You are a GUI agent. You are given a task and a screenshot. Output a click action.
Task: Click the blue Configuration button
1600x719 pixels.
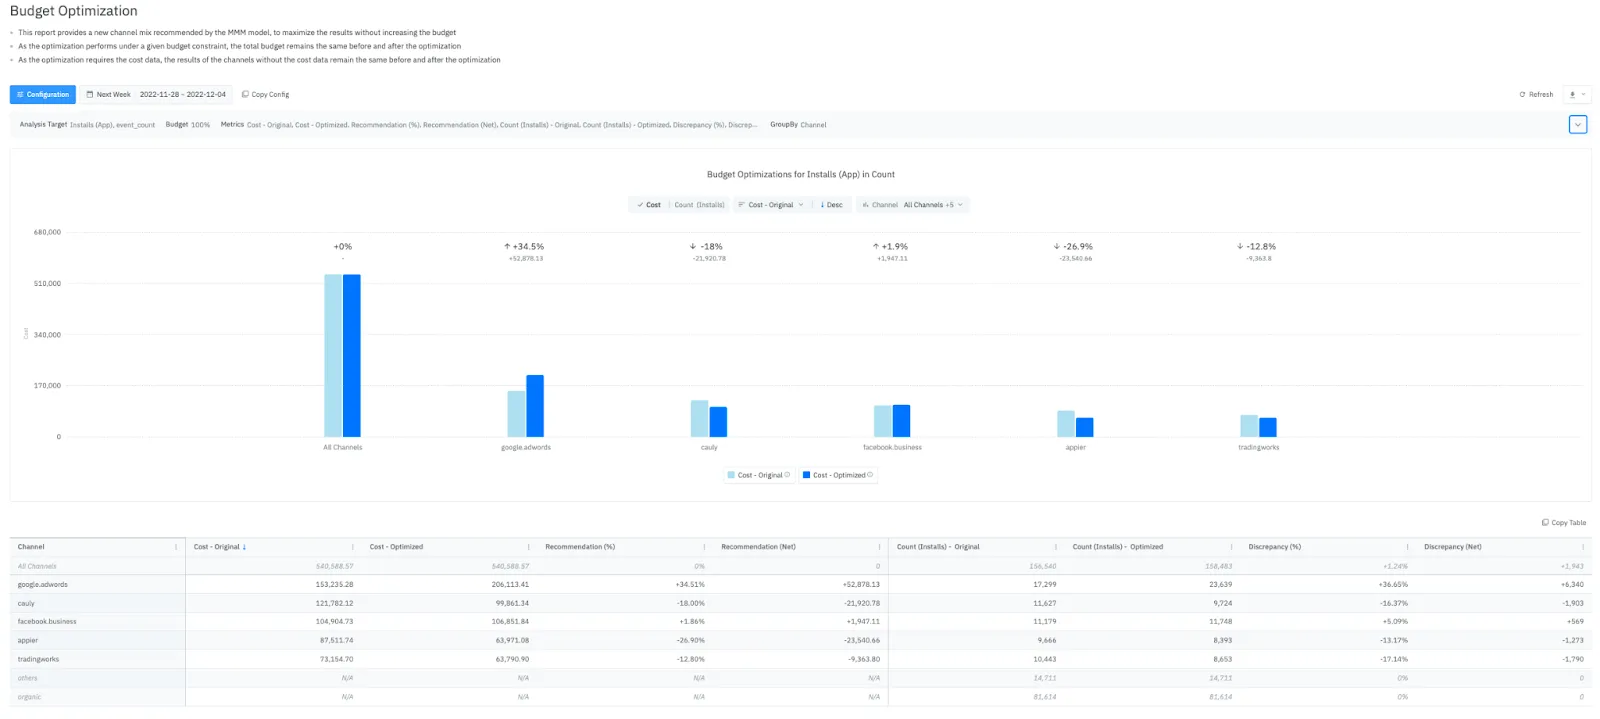coord(43,95)
